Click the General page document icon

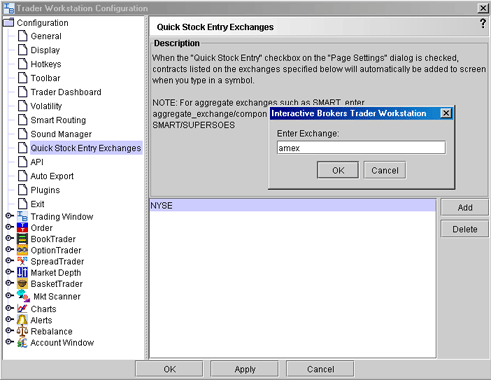tap(23, 36)
